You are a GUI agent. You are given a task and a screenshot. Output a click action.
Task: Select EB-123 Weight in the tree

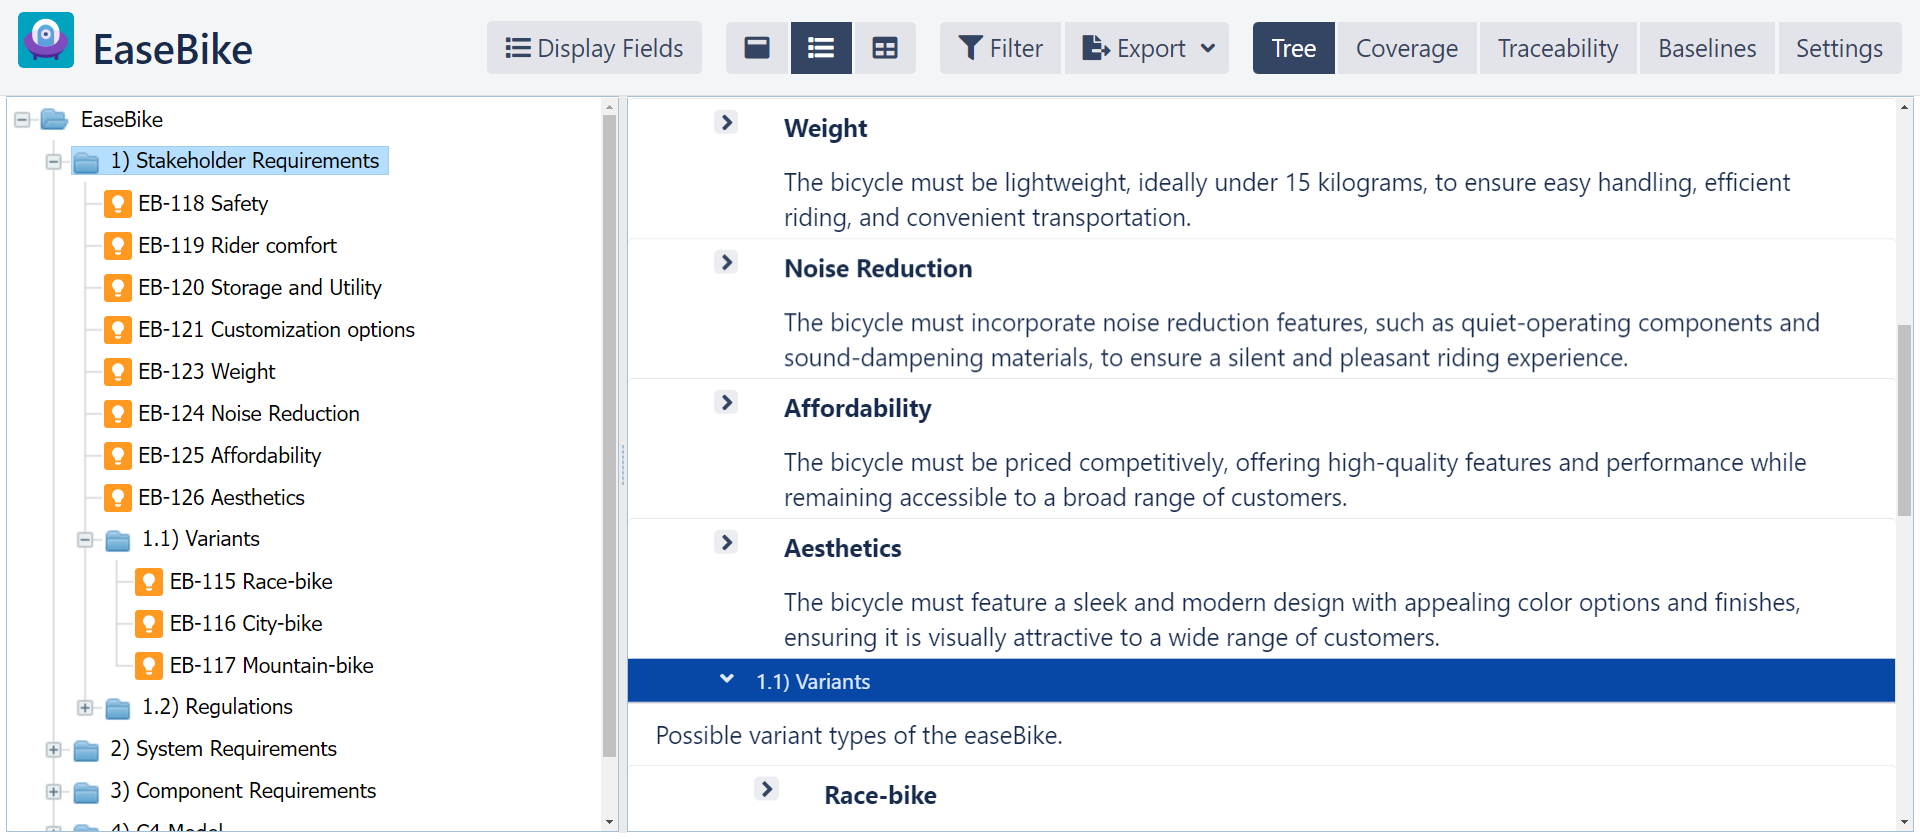click(207, 372)
